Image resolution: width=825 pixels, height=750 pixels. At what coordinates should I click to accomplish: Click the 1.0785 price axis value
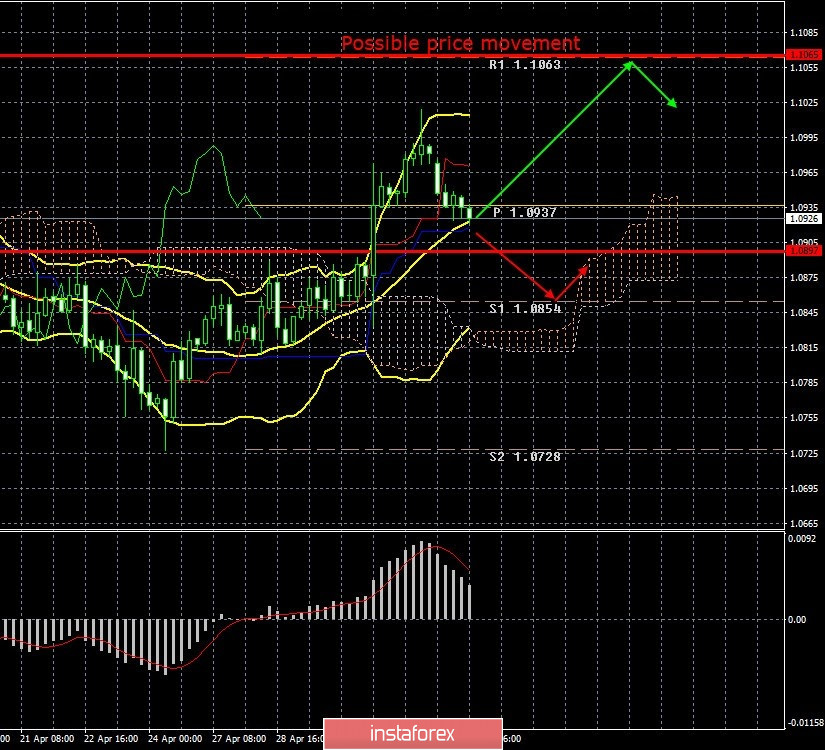804,383
